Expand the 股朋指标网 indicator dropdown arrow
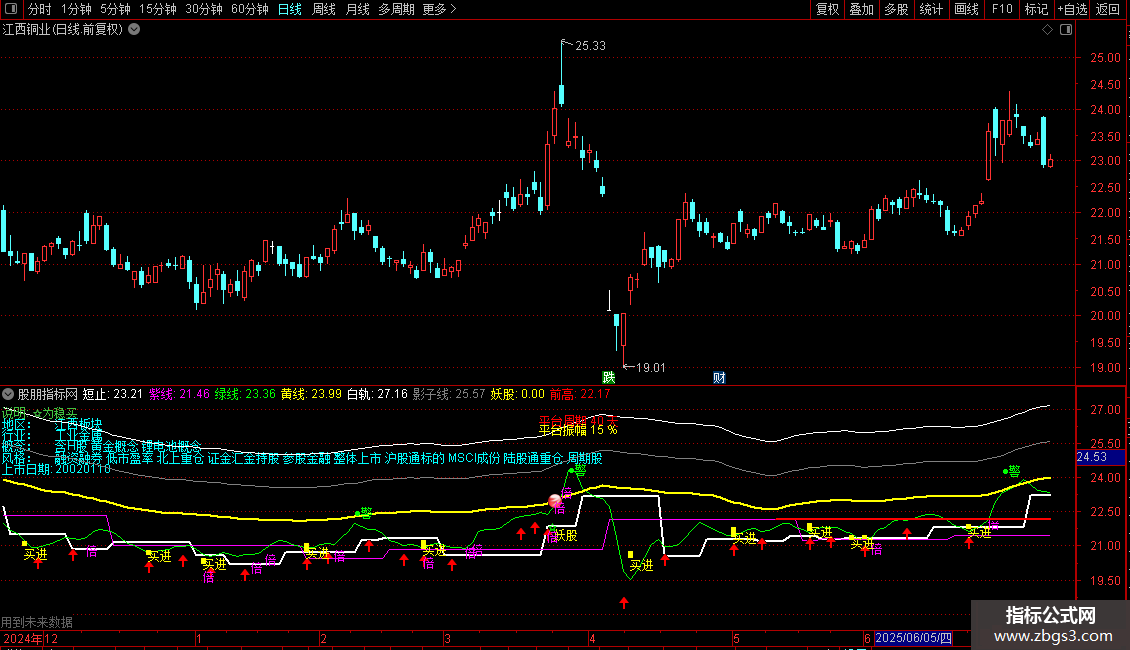This screenshot has height=650, width=1130. click(8, 394)
